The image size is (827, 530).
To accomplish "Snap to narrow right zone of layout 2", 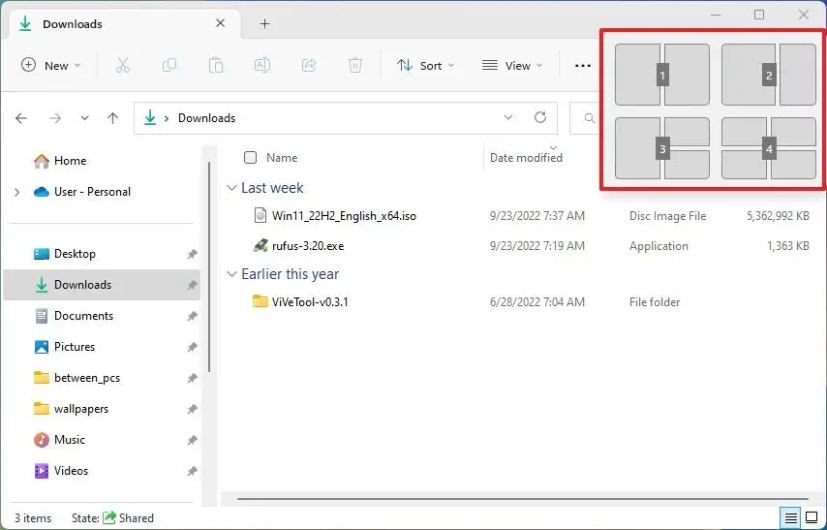I will [x=798, y=74].
